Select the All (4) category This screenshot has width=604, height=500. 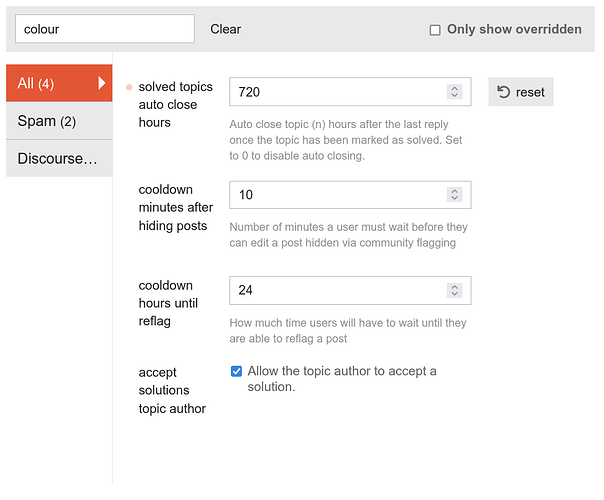click(x=59, y=83)
